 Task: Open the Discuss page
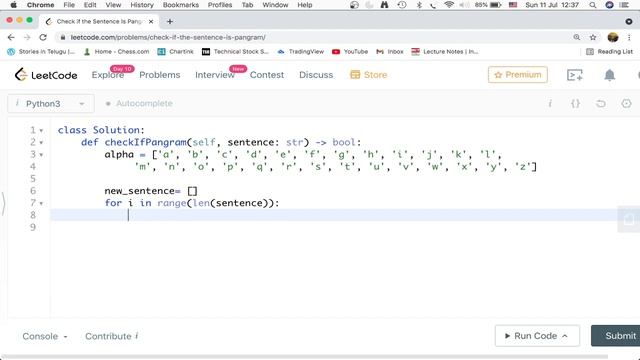tap(316, 75)
